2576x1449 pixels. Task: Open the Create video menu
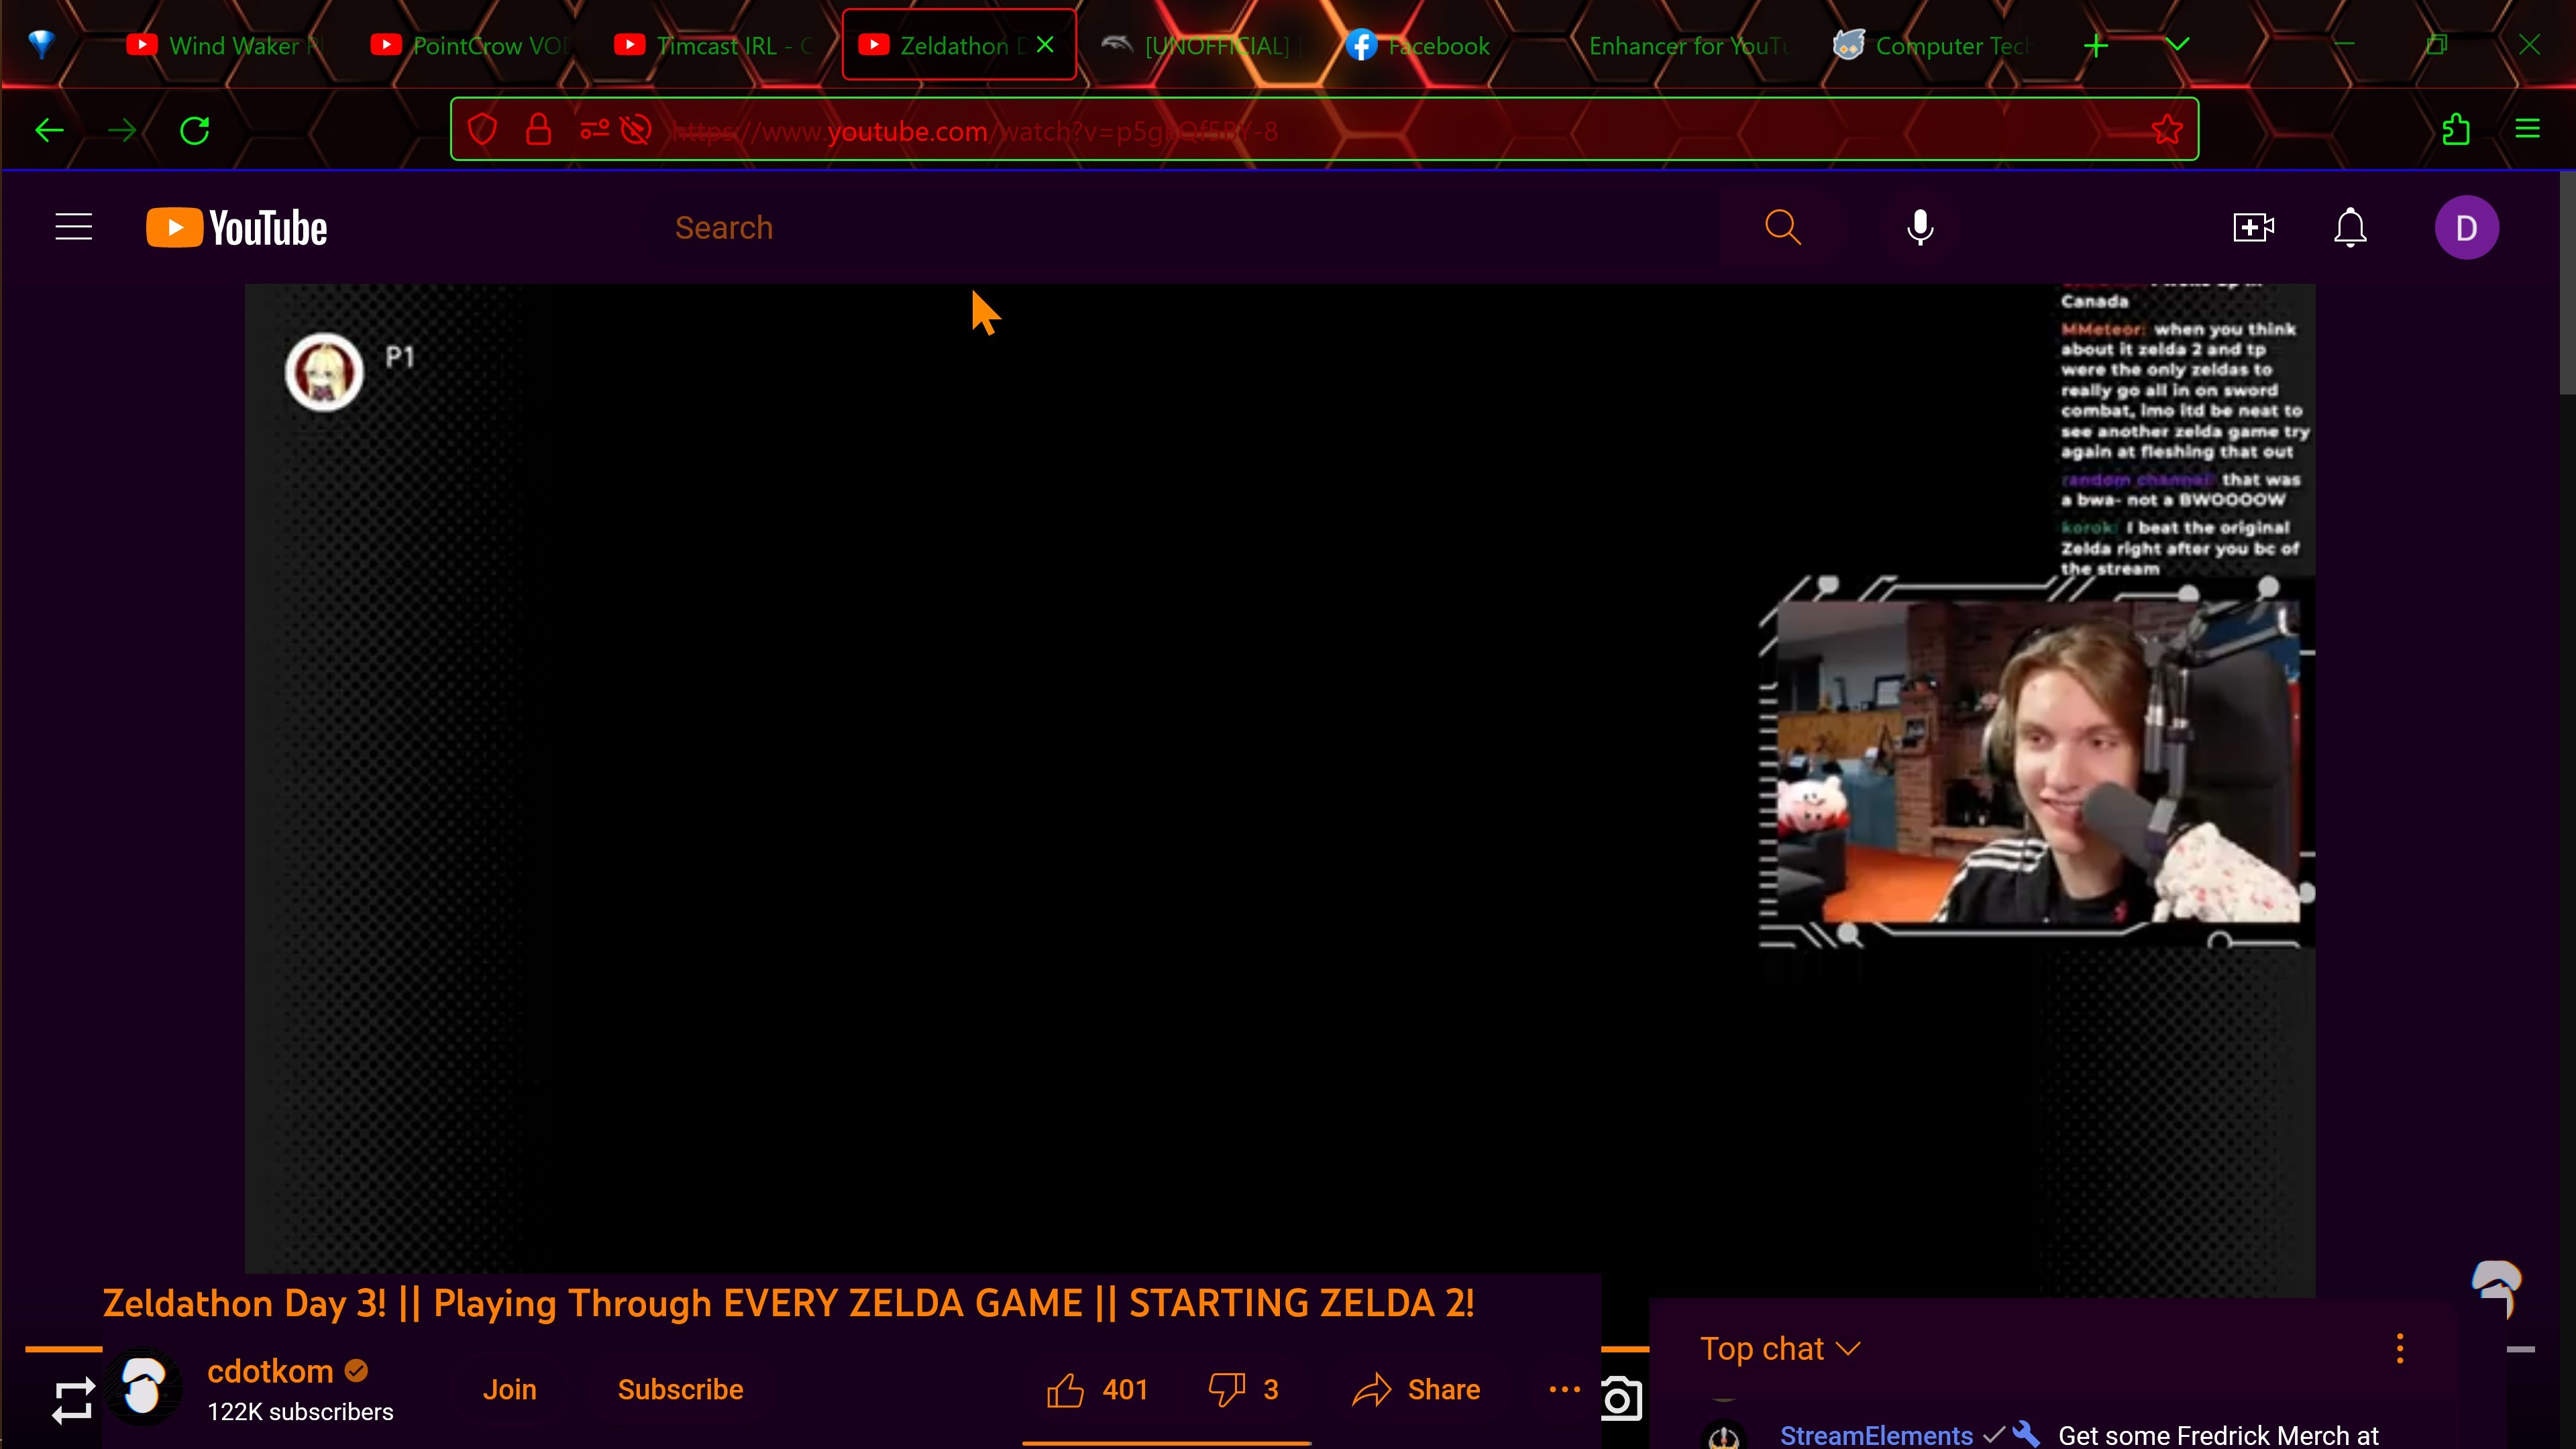click(x=2254, y=228)
